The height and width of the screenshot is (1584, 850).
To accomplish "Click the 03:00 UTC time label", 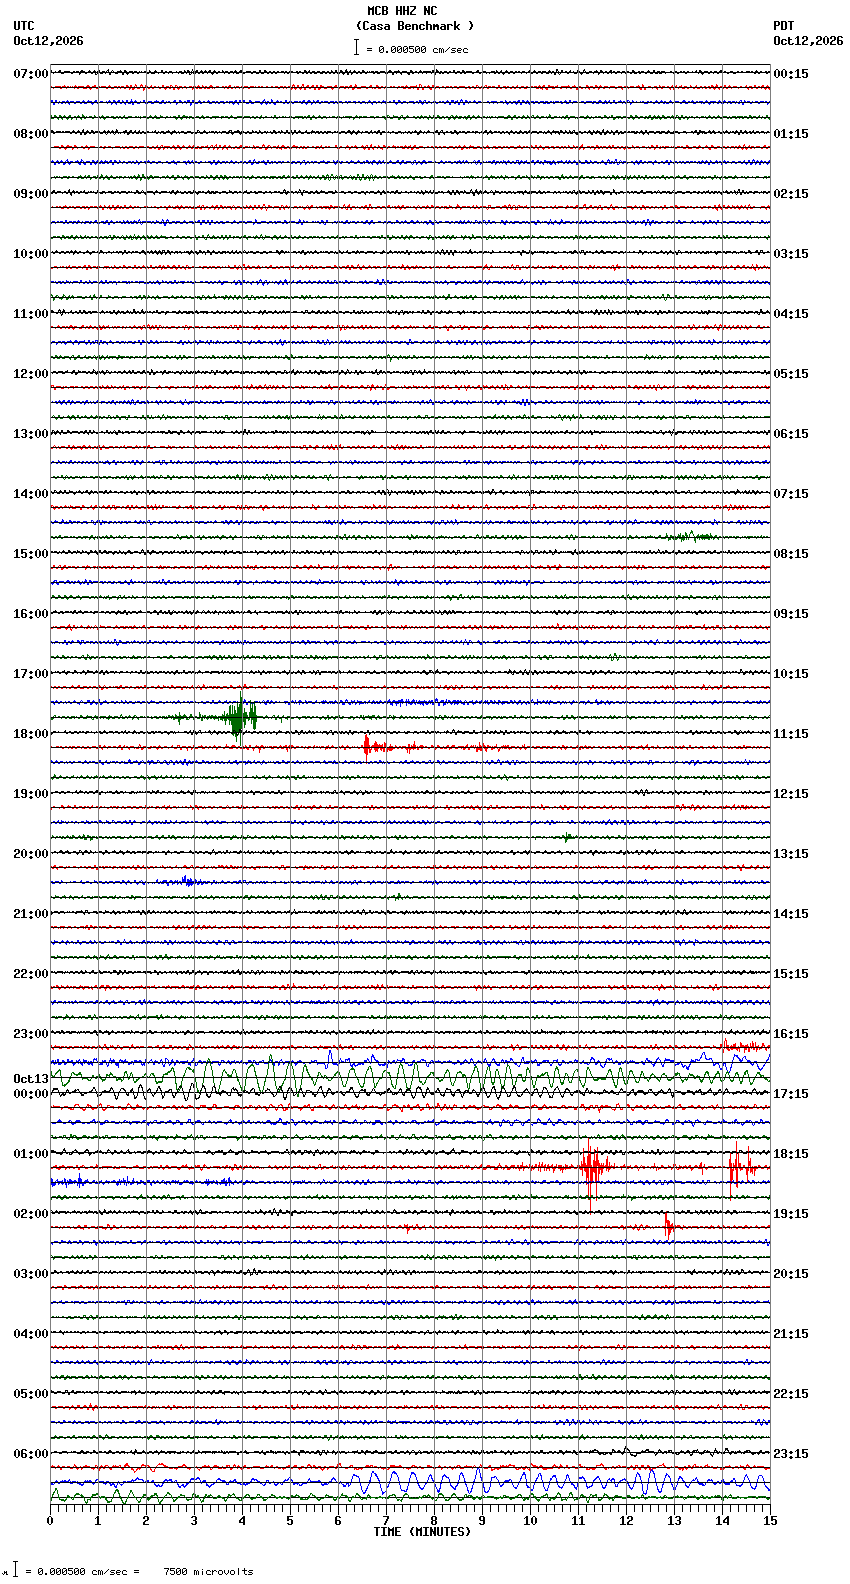I will 31,1274.
